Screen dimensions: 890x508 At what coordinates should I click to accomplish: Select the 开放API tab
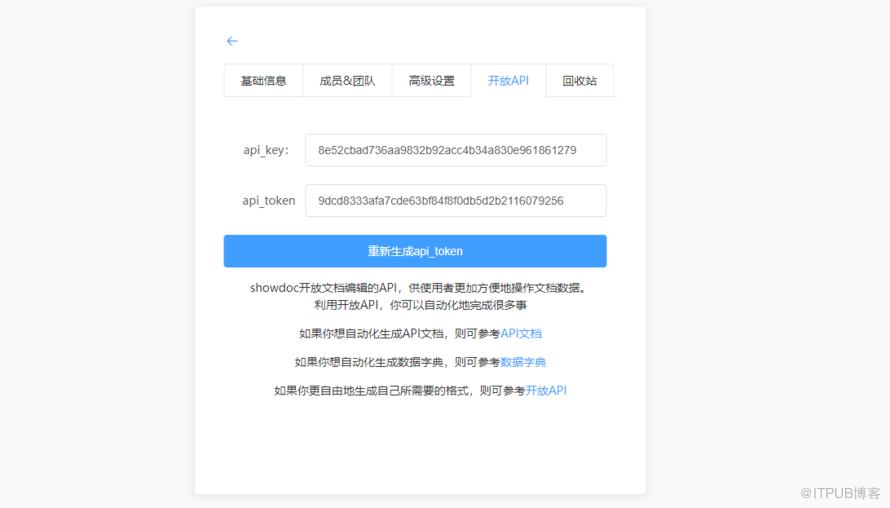(509, 81)
